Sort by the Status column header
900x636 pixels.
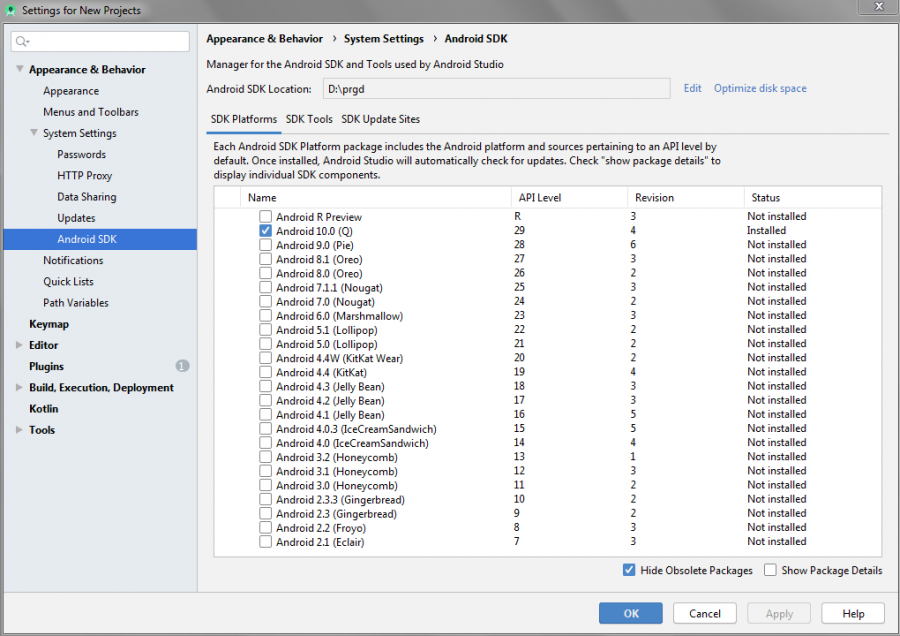[813, 197]
